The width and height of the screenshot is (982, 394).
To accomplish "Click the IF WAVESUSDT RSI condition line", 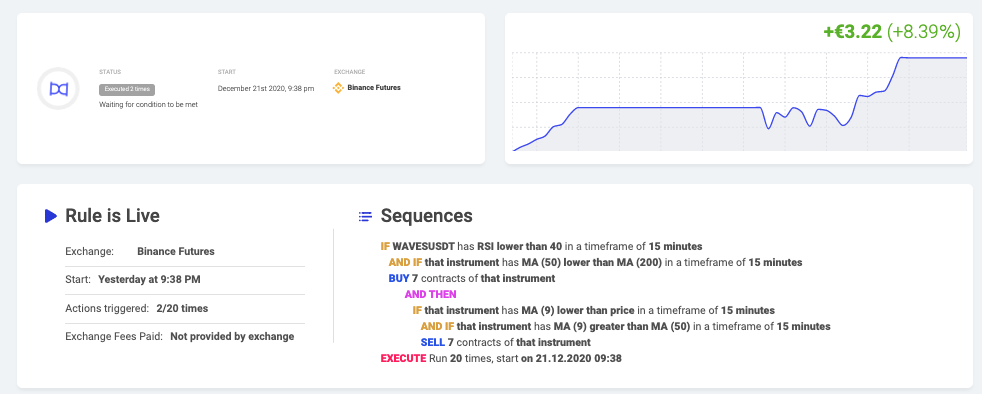I will pos(541,246).
